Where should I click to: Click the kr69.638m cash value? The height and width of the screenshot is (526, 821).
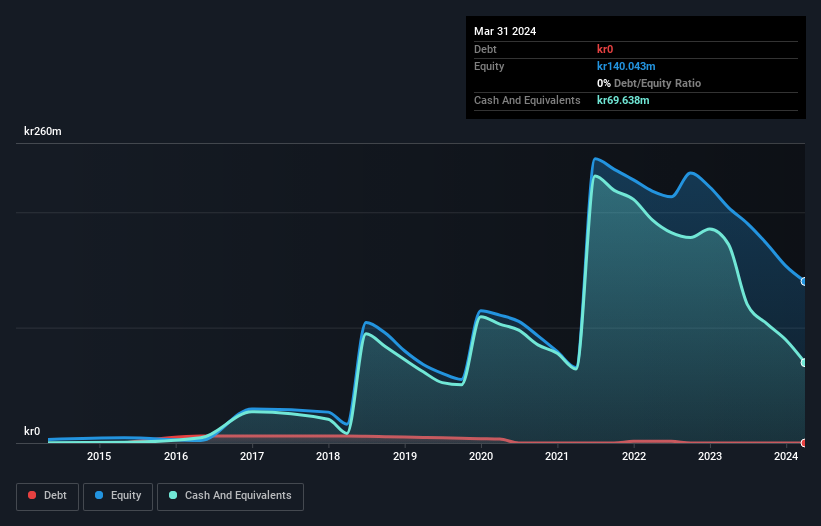tap(623, 100)
